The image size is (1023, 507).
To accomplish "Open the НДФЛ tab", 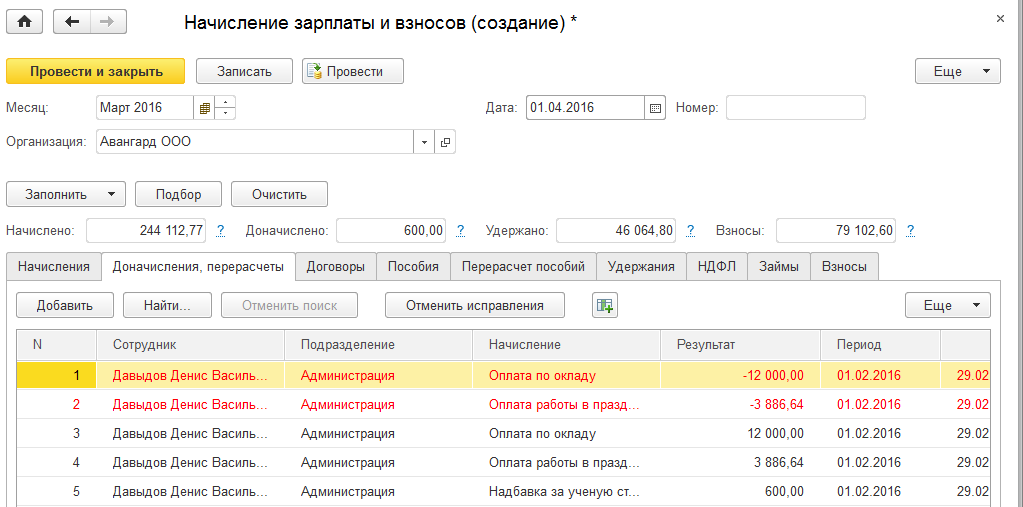I will 716,267.
